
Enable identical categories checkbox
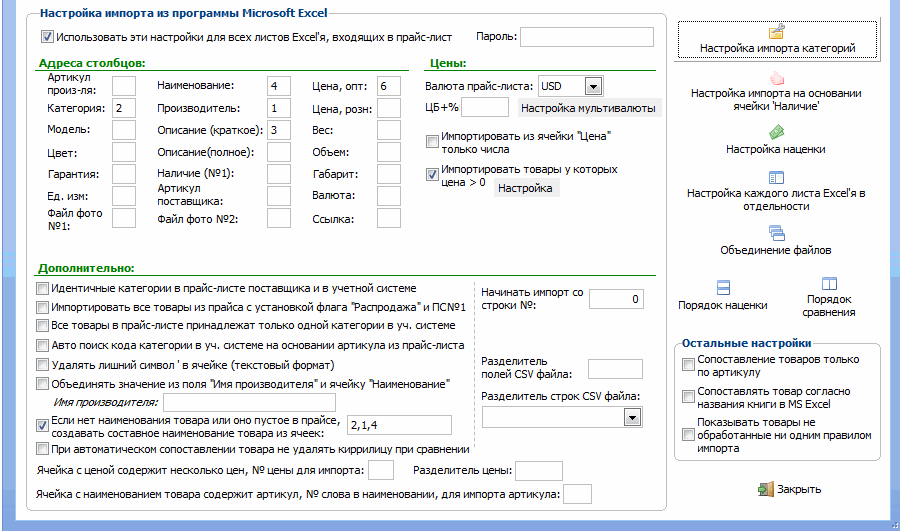[42, 288]
